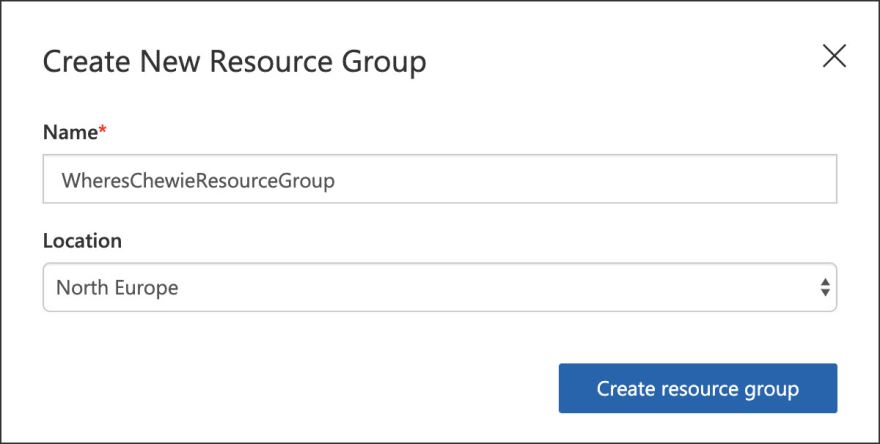The height and width of the screenshot is (444, 880).
Task: Click the up-down arrows on Location select
Action: pyautogui.click(x=825, y=287)
